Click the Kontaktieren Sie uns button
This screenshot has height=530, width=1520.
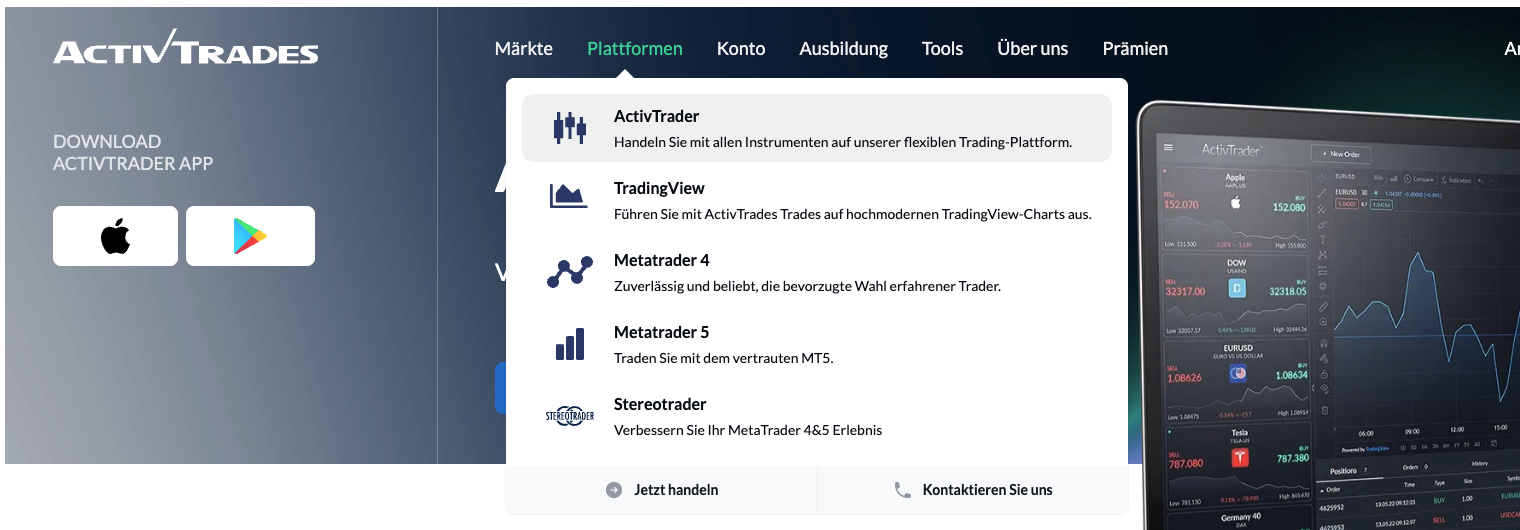pos(973,490)
